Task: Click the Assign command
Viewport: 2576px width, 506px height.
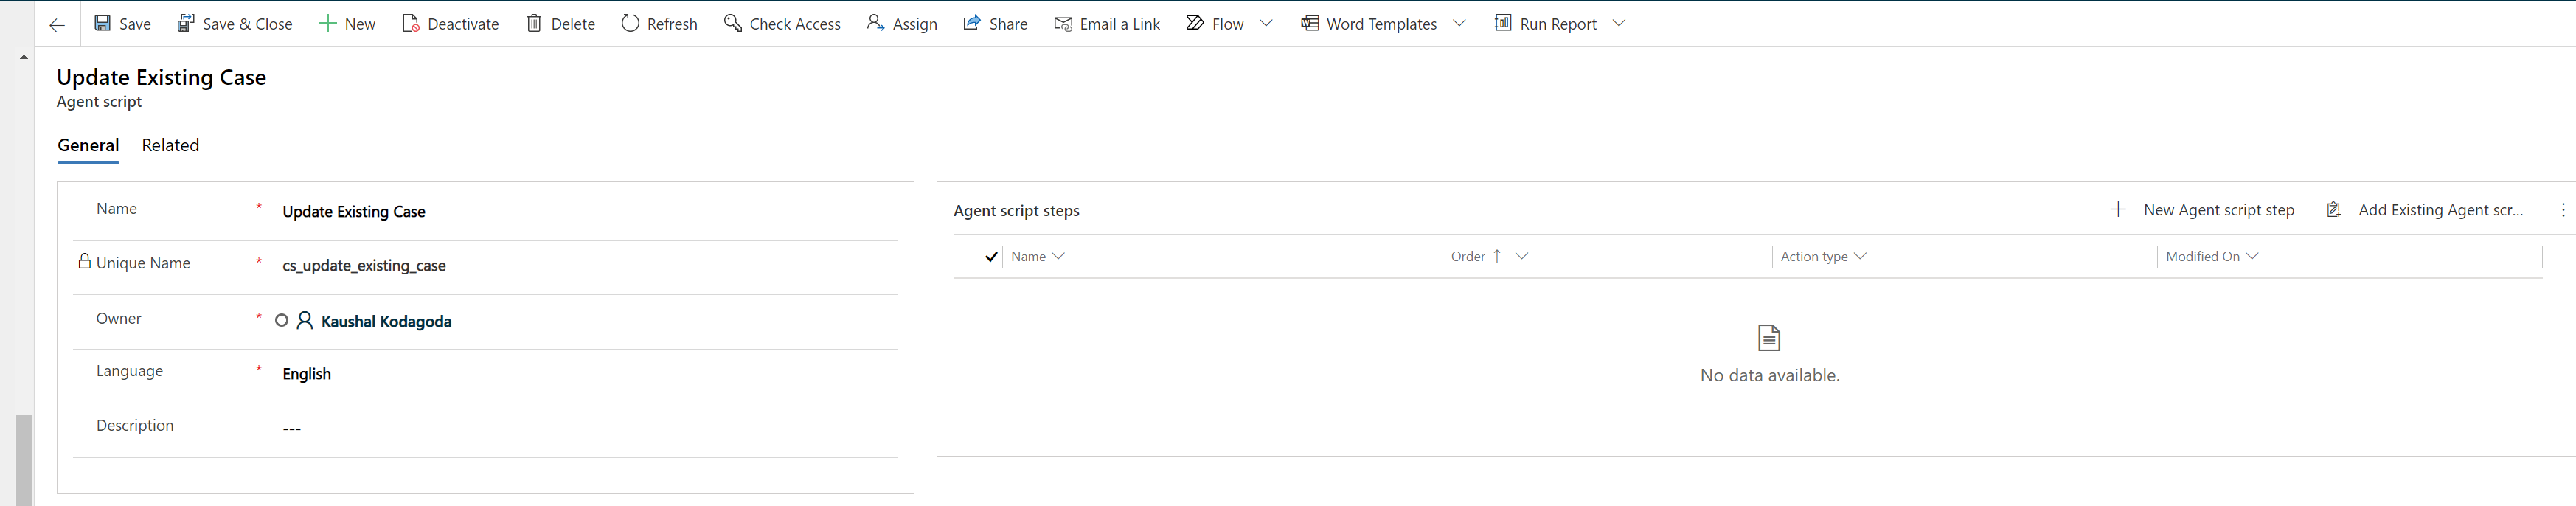Action: (902, 24)
